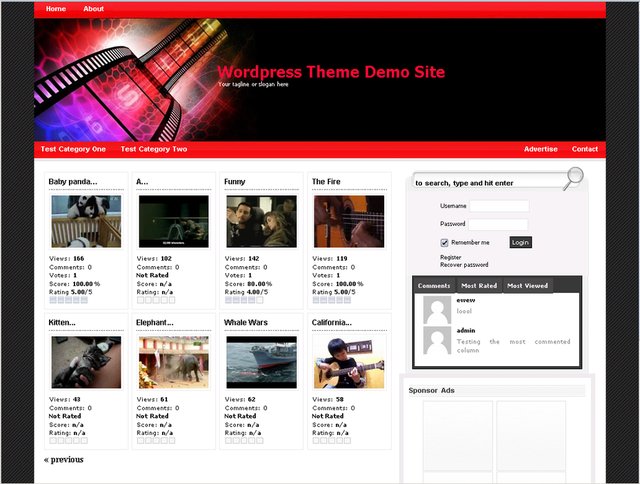Click the film strip header banner
This screenshot has width=640, height=484.
tap(320, 80)
